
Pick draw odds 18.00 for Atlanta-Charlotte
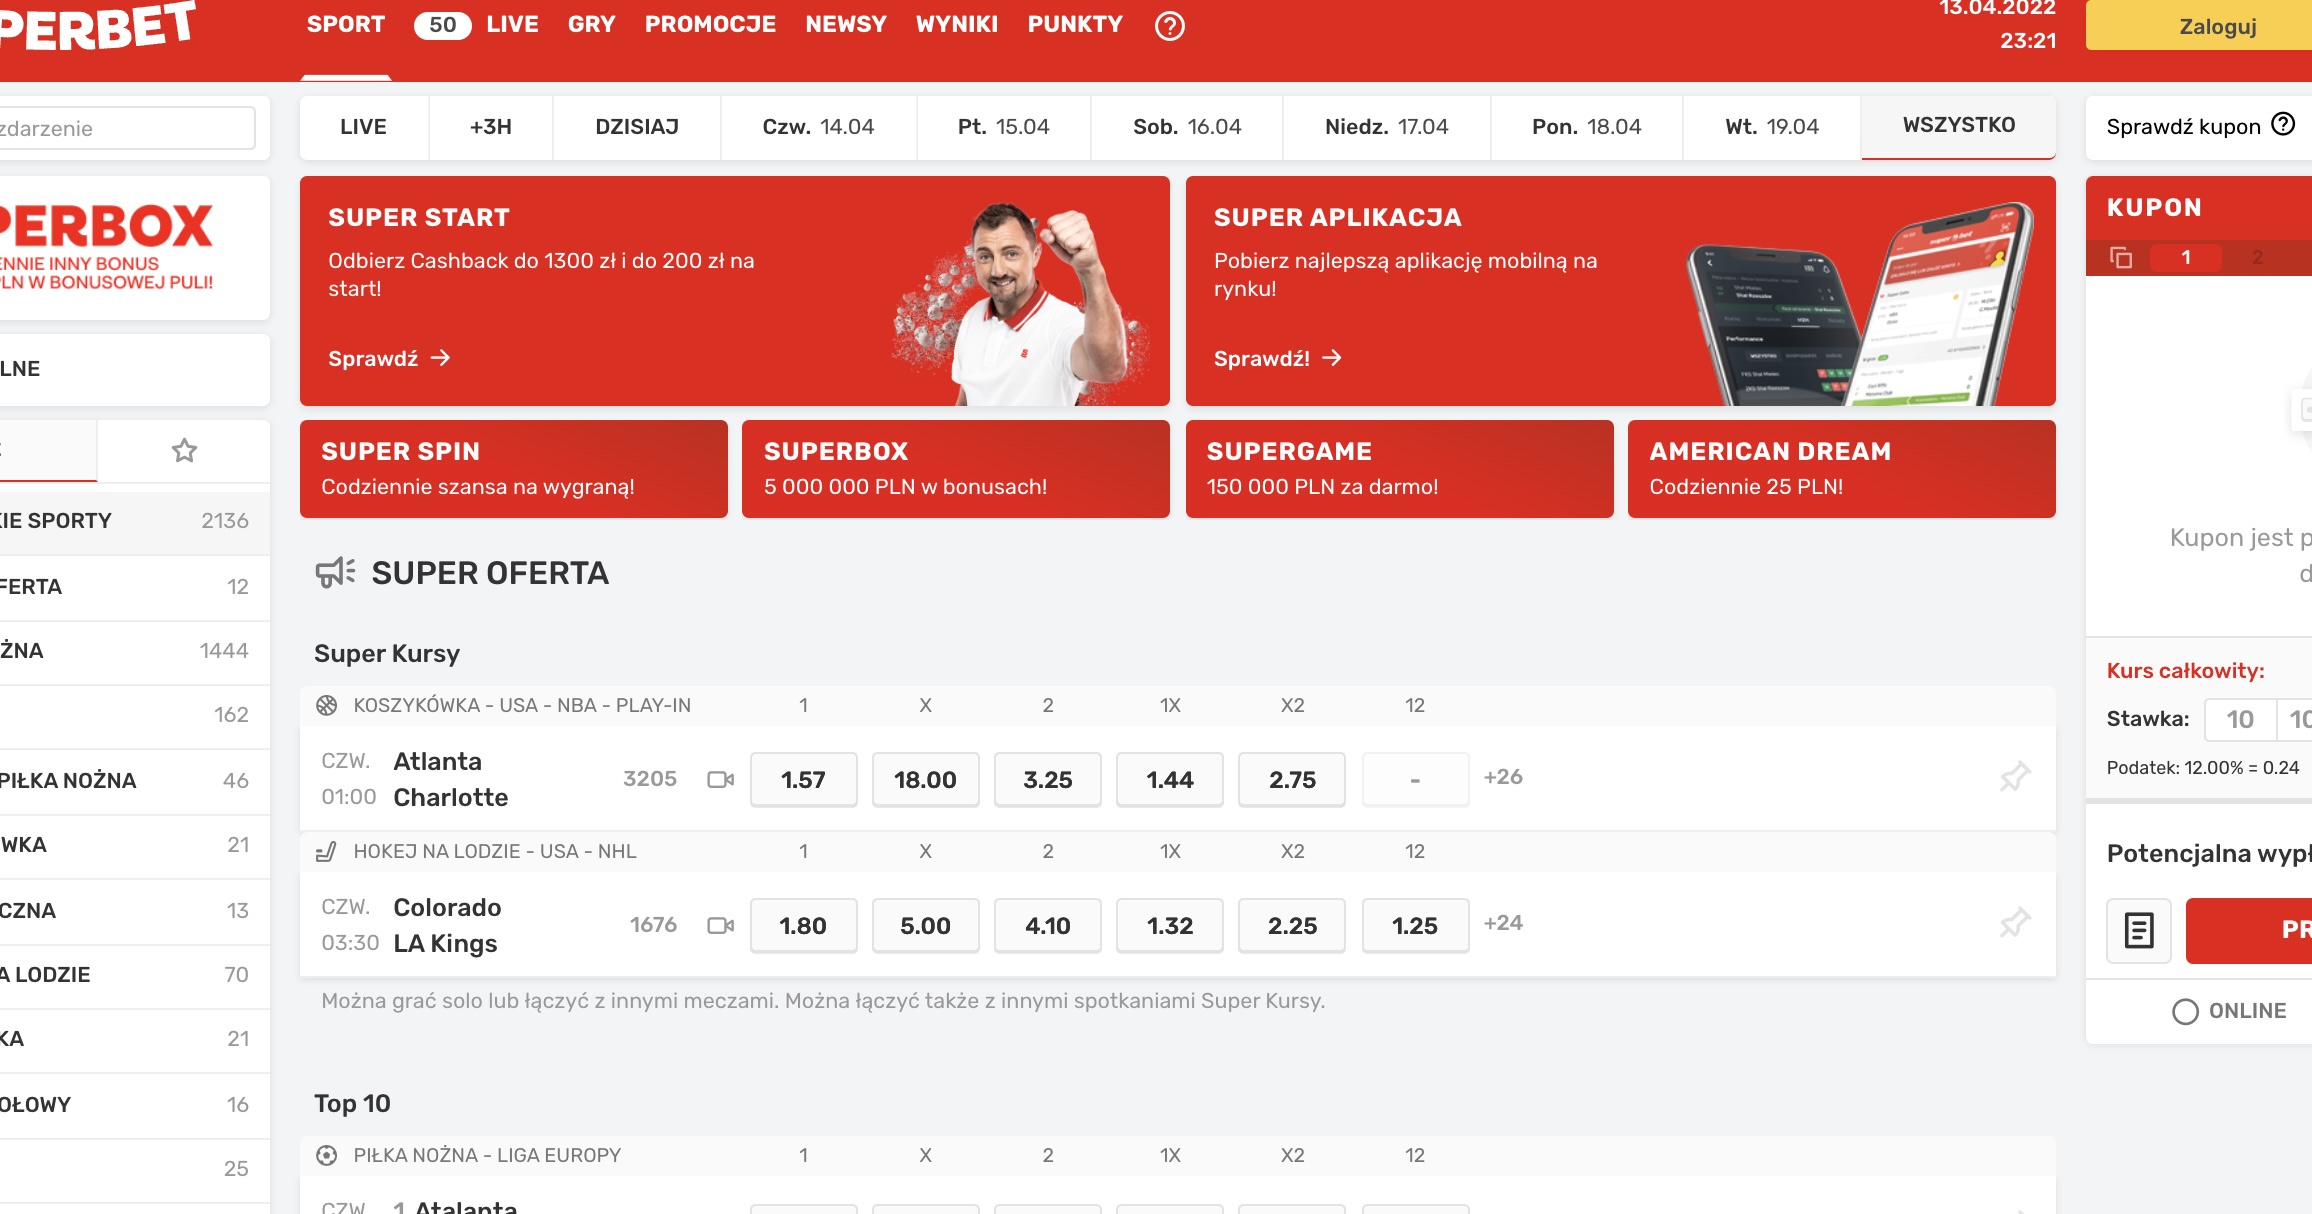[x=925, y=779]
